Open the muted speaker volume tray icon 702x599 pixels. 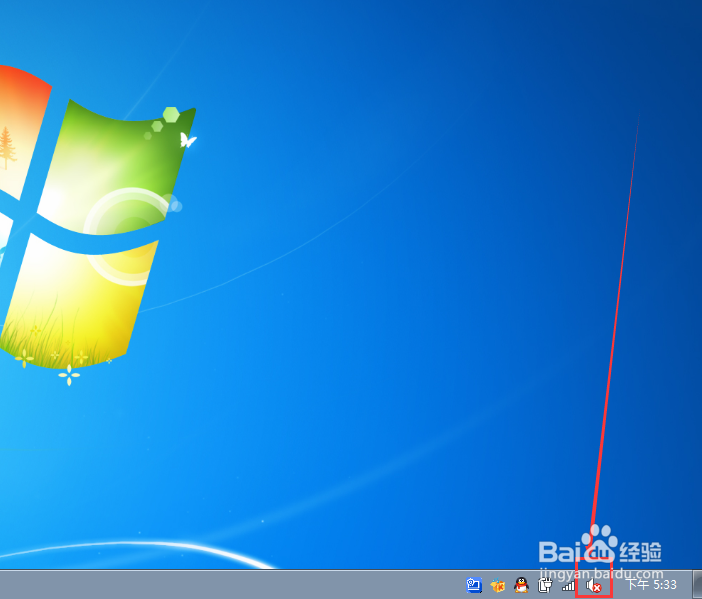594,585
